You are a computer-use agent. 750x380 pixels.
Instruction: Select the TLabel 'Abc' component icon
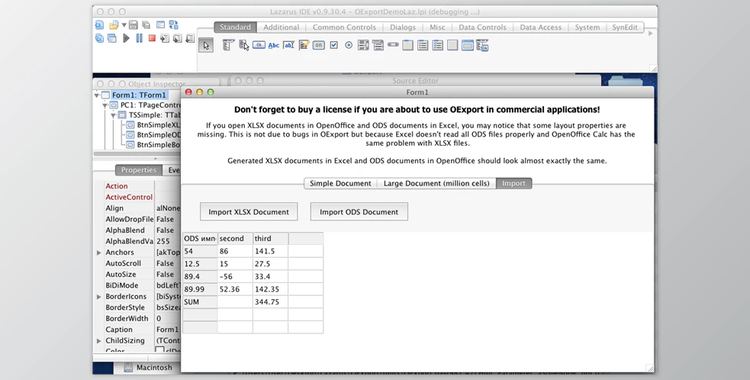point(274,45)
